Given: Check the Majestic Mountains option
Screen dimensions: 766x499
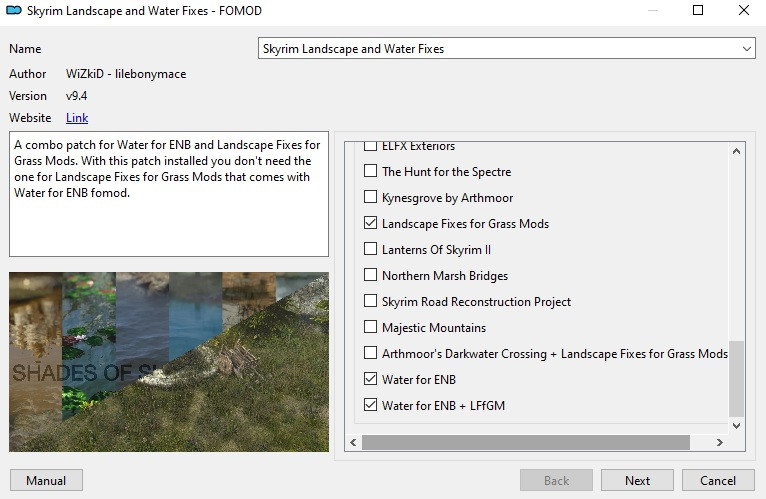Looking at the screenshot, I should pos(370,326).
